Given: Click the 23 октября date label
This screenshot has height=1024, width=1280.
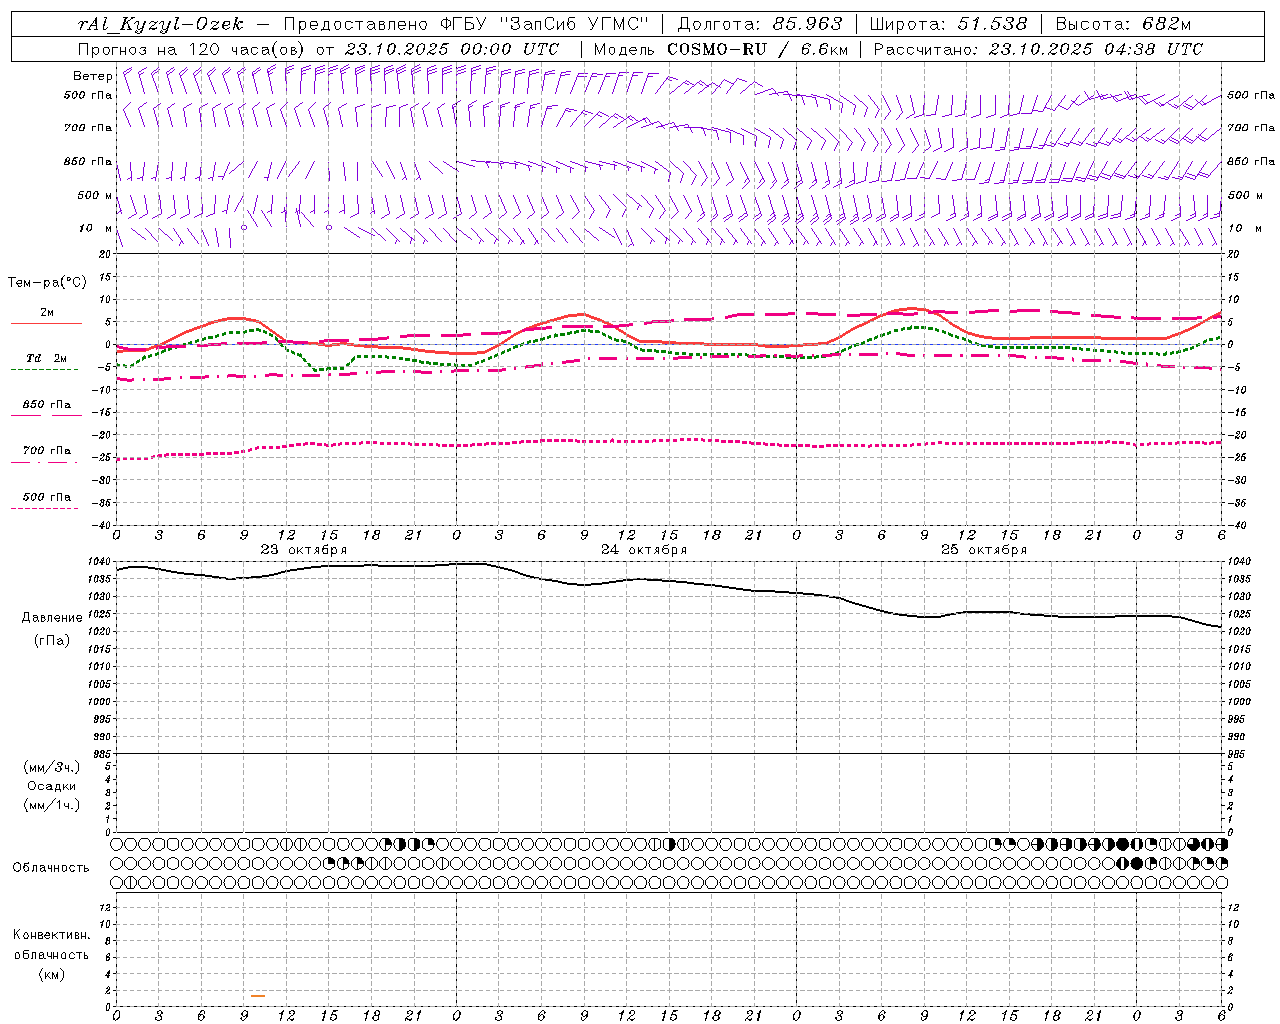Looking at the screenshot, I should coord(304,550).
